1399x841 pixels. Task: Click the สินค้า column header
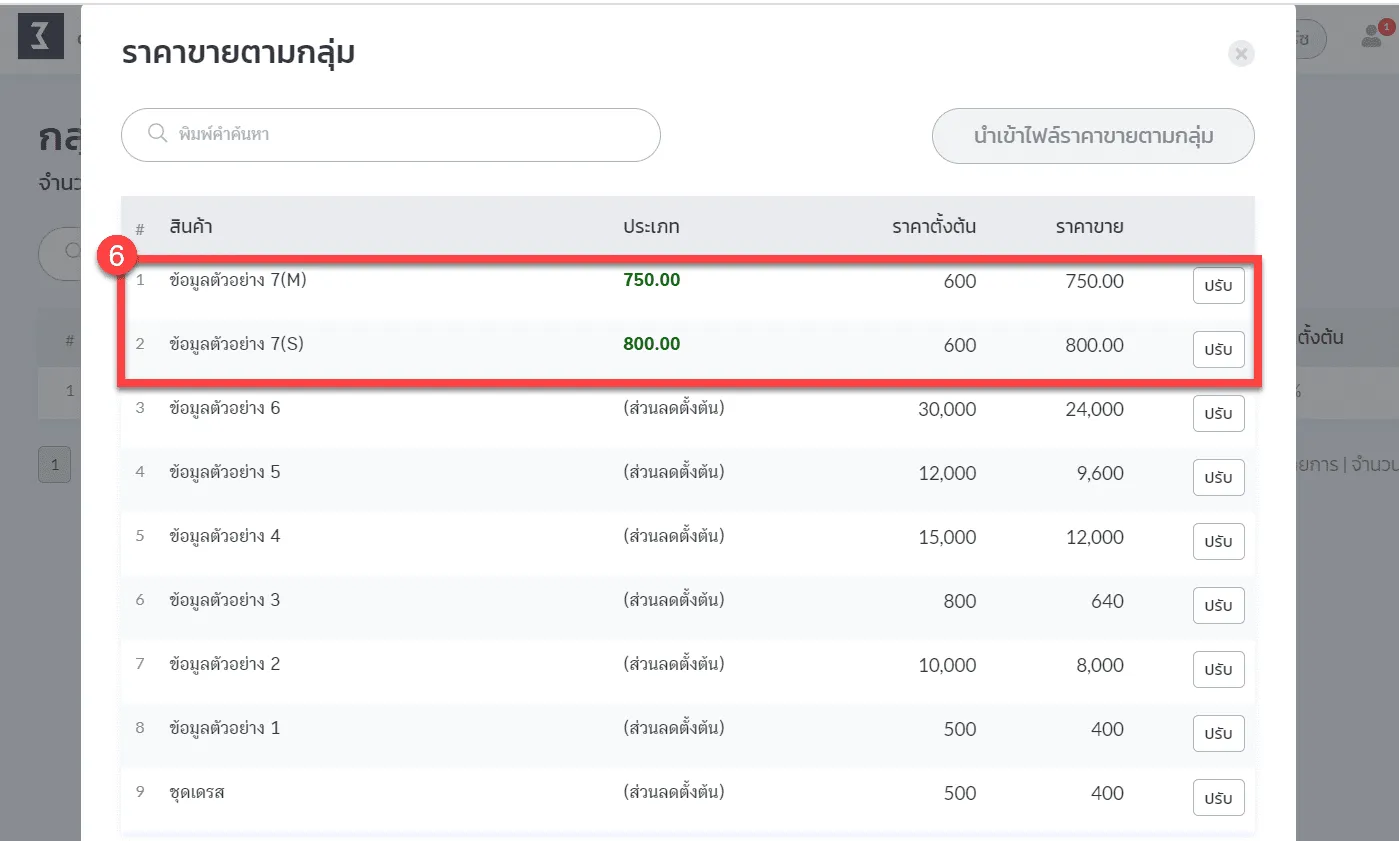pos(191,227)
